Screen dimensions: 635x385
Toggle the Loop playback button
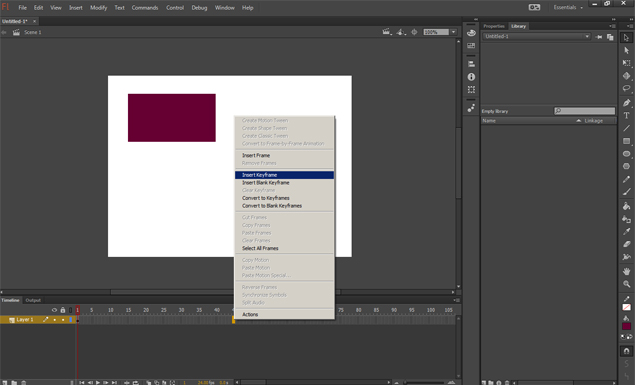click(136, 382)
